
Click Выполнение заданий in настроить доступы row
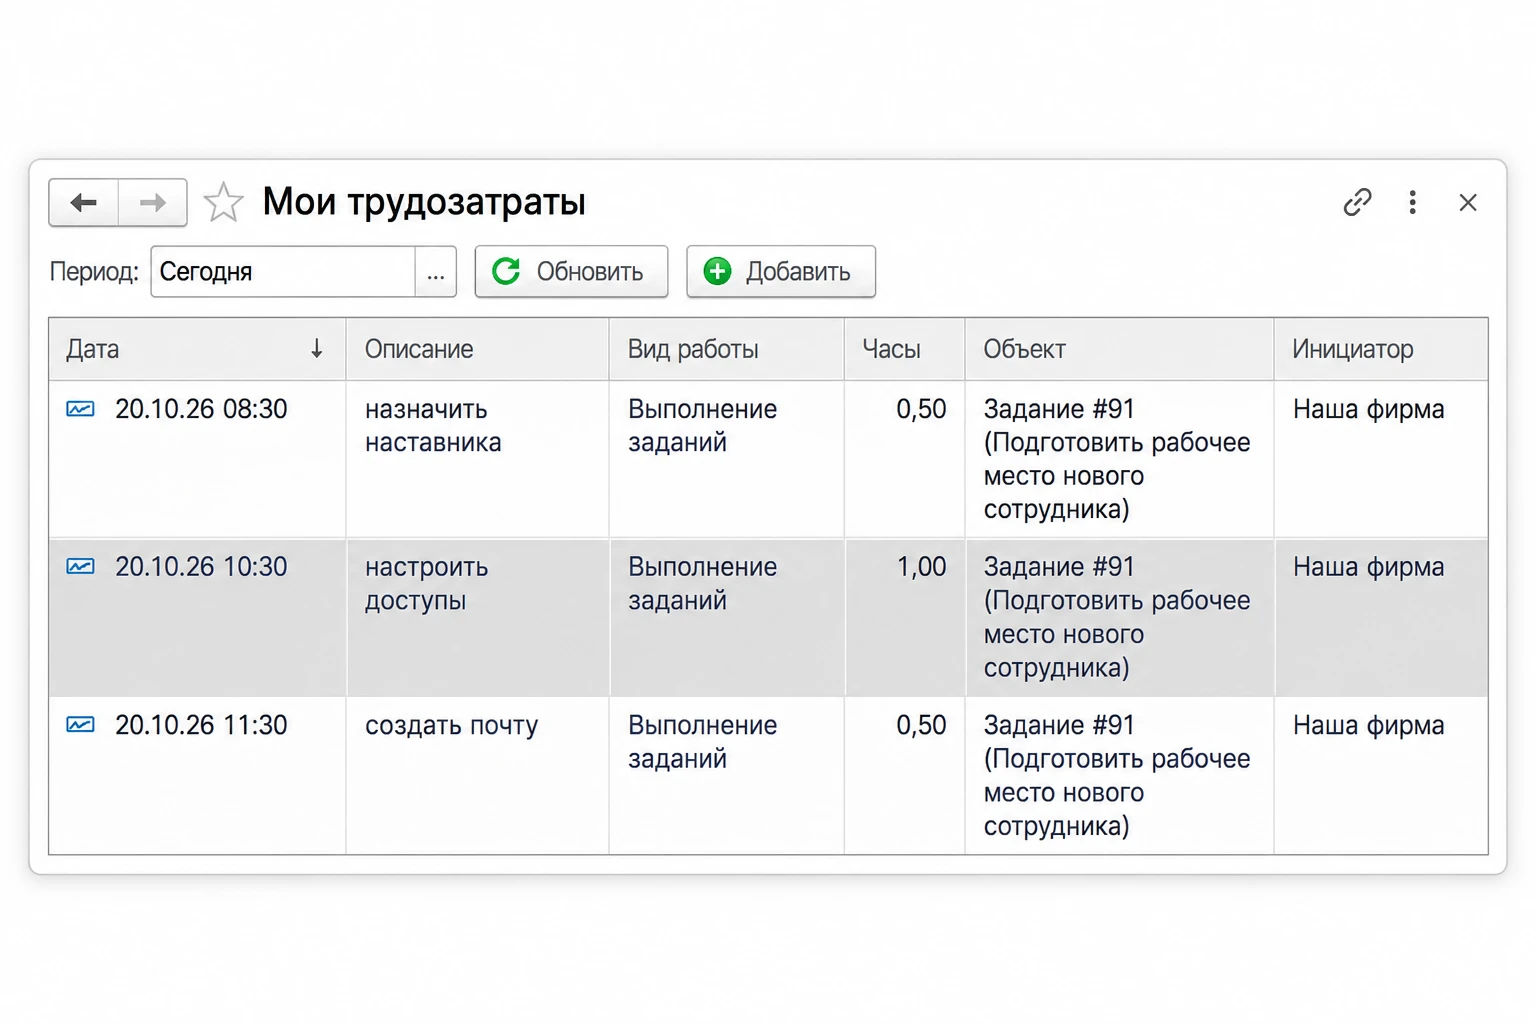click(x=702, y=584)
